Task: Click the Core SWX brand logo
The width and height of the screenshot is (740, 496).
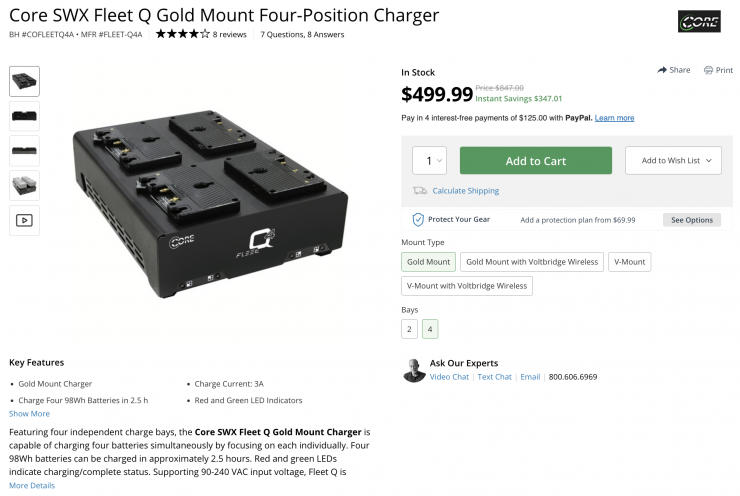Action: click(x=699, y=22)
